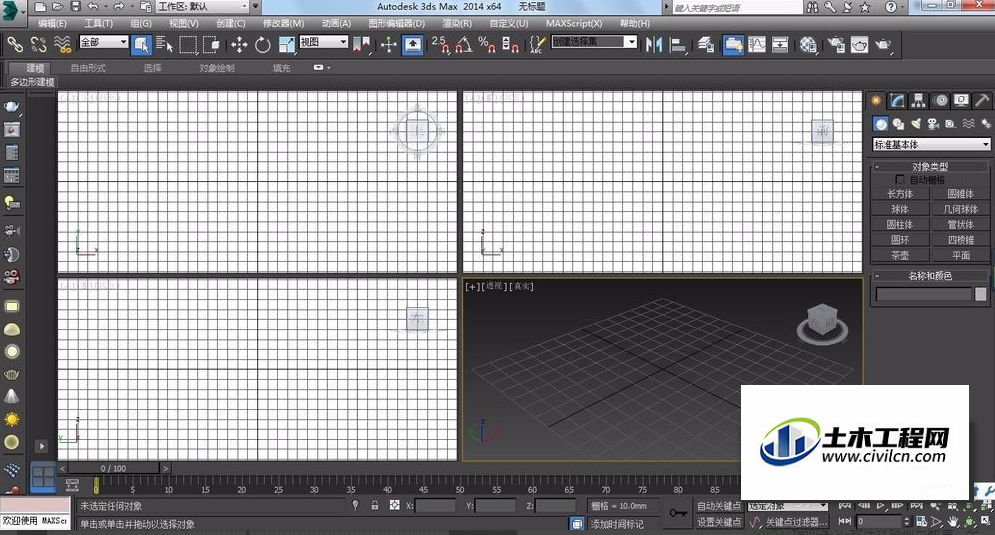Click the perspective ViewCube
The width and height of the screenshot is (995, 535).
822,322
